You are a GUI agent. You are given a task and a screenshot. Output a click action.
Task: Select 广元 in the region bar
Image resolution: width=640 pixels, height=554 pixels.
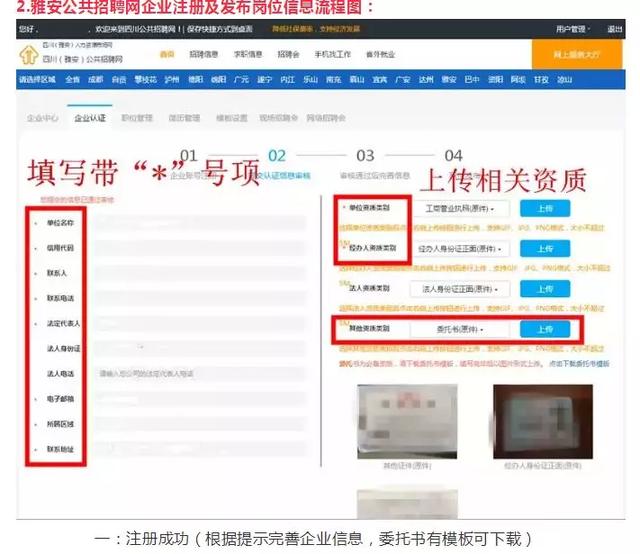pos(241,80)
